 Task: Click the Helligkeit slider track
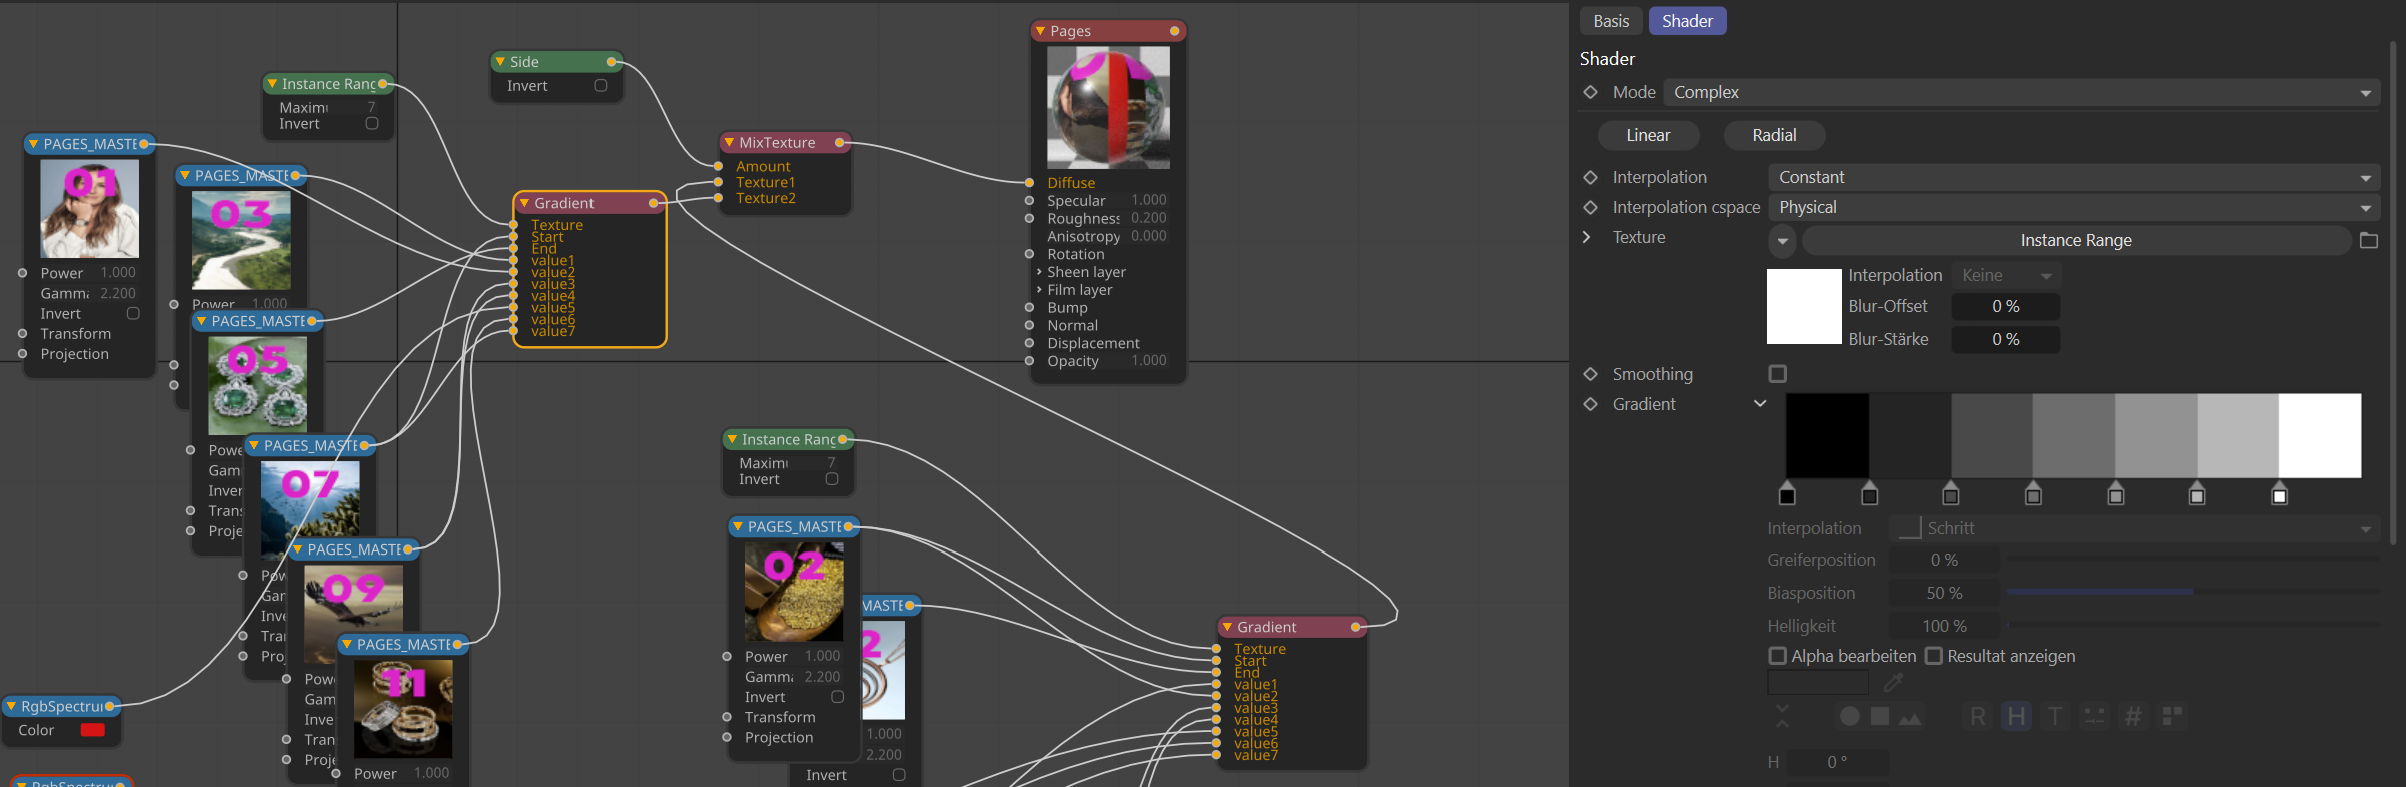pyautogui.click(x=2193, y=625)
